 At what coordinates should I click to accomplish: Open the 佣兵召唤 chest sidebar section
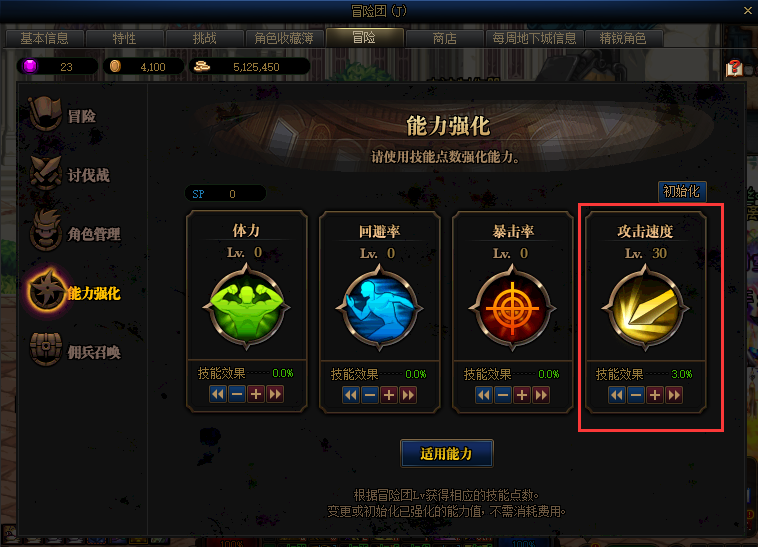tap(75, 351)
